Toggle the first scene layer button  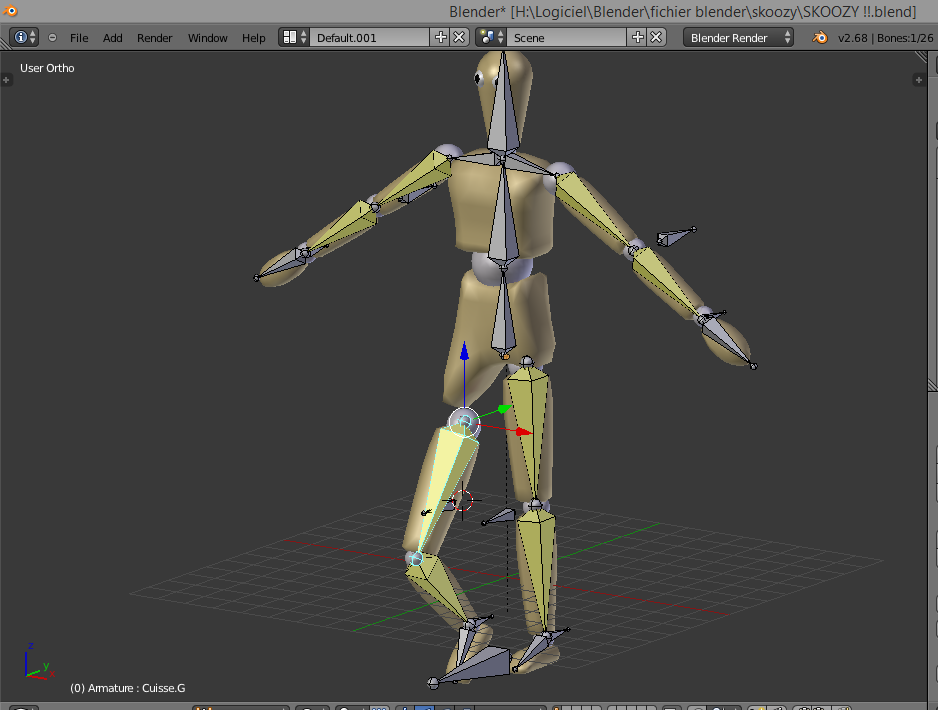[558, 707]
